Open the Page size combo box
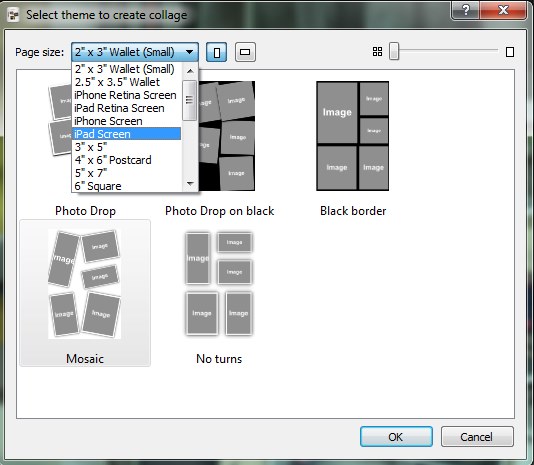The height and width of the screenshot is (465, 534). click(135, 52)
